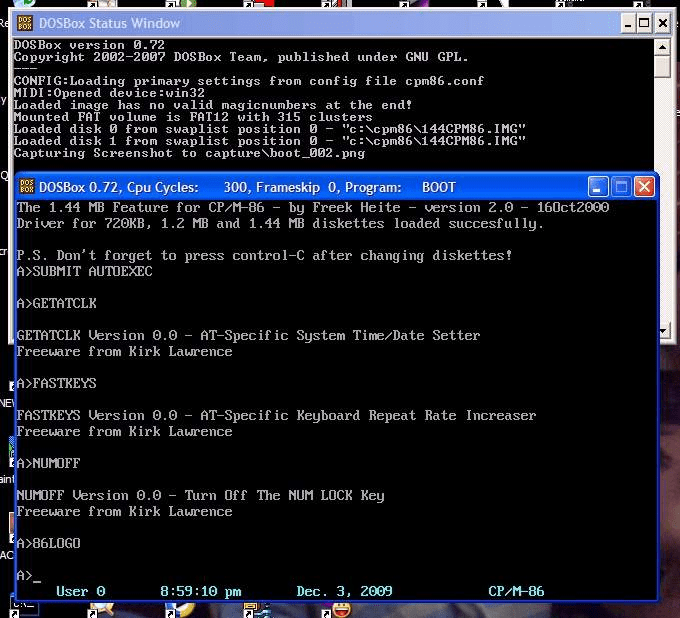Click the DOSBox Status Window title icon

pos(25,23)
